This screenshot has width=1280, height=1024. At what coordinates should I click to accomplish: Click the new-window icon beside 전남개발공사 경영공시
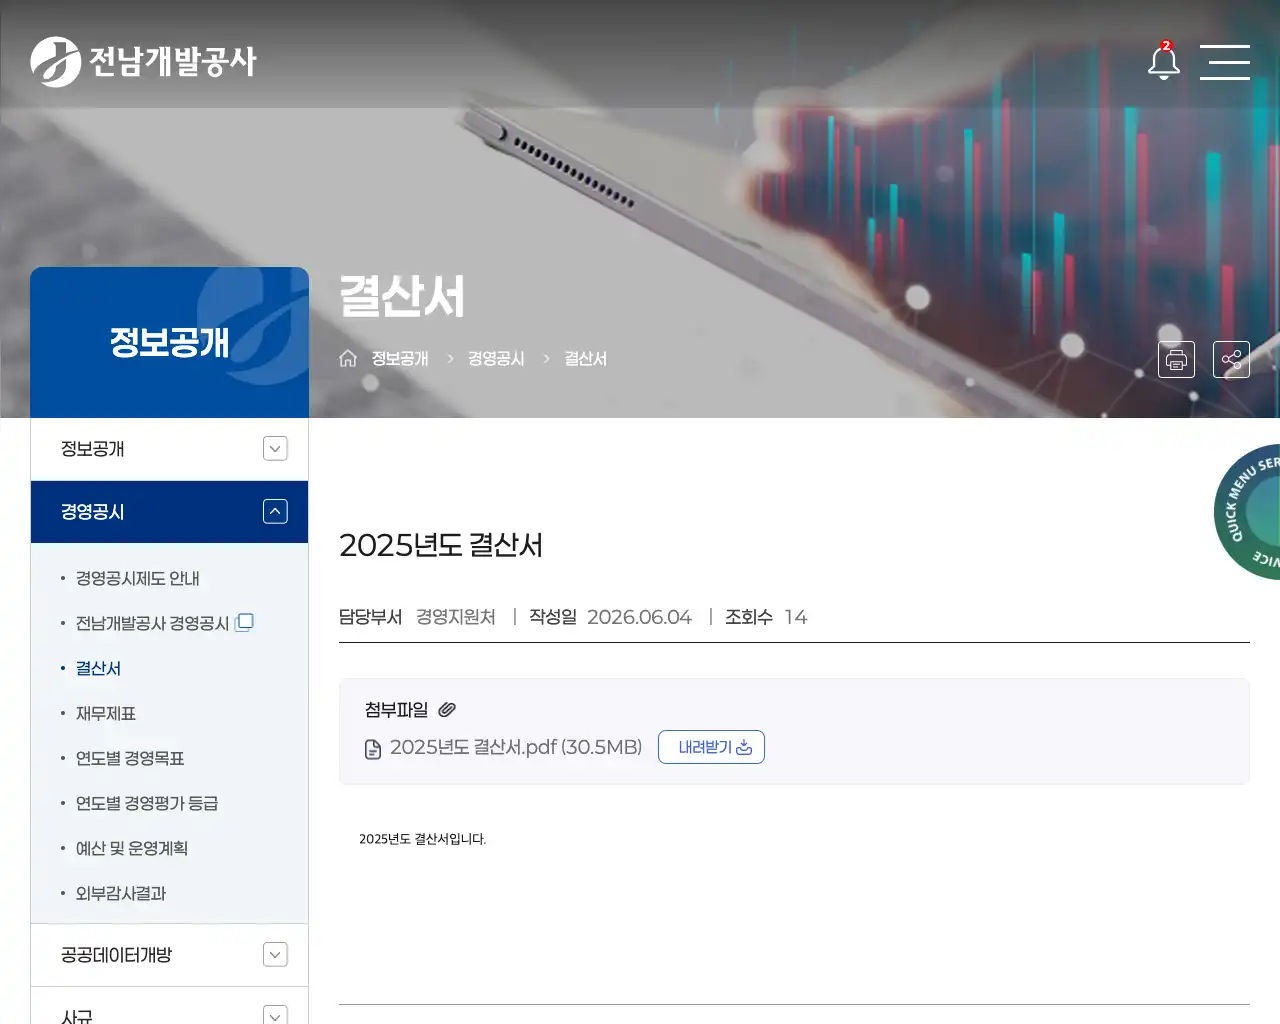pyautogui.click(x=244, y=622)
